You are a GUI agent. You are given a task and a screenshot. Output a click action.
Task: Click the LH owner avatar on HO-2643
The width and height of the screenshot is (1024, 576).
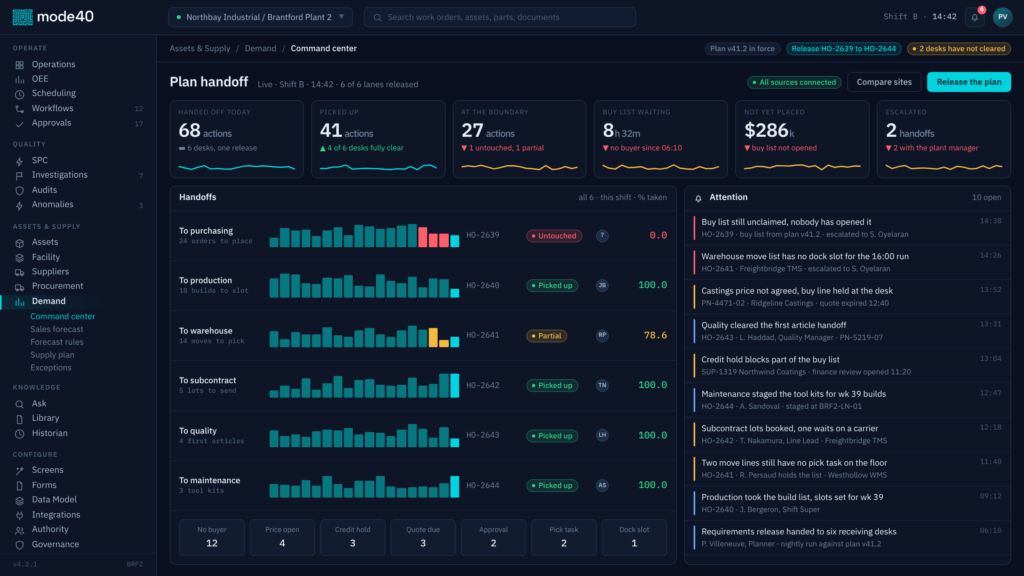(602, 435)
